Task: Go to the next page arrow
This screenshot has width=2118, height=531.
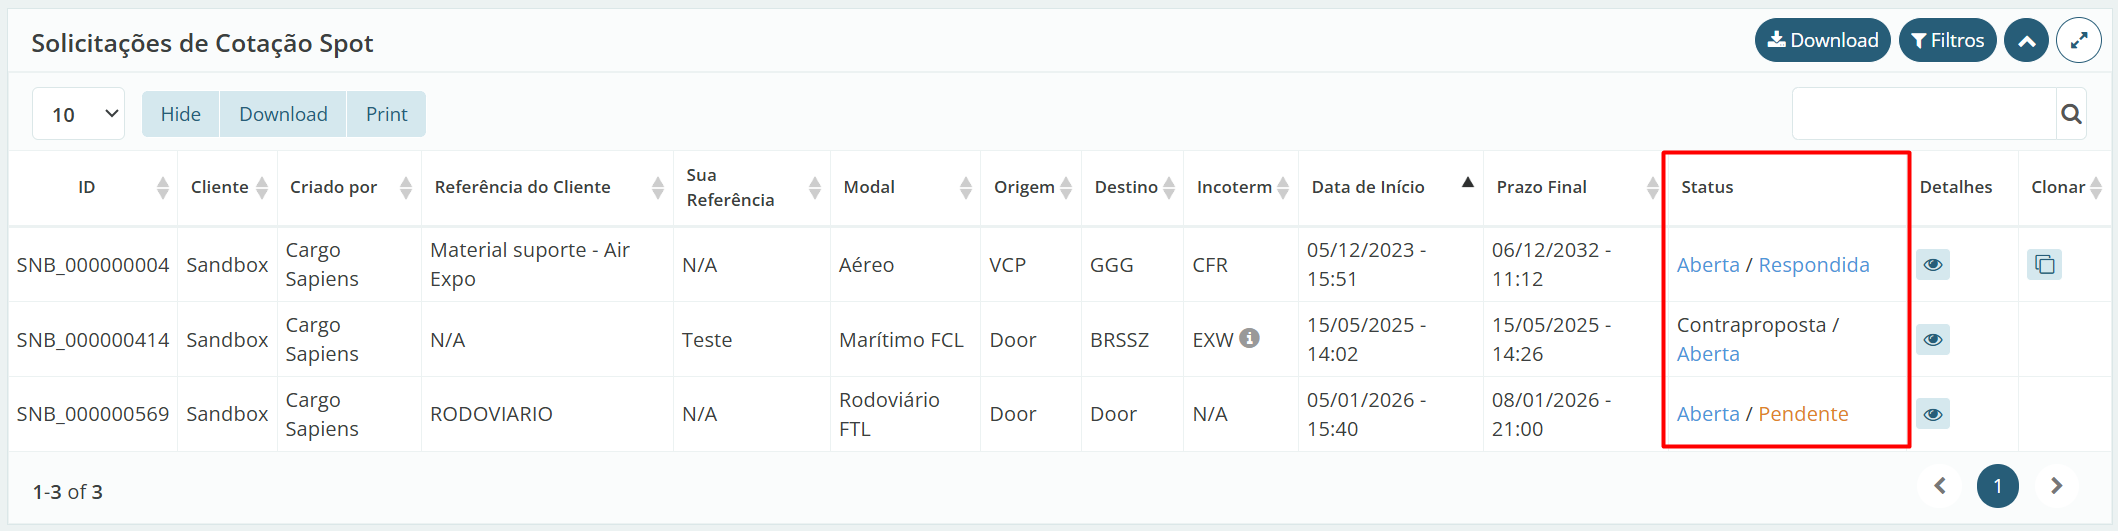Action: [x=2056, y=486]
